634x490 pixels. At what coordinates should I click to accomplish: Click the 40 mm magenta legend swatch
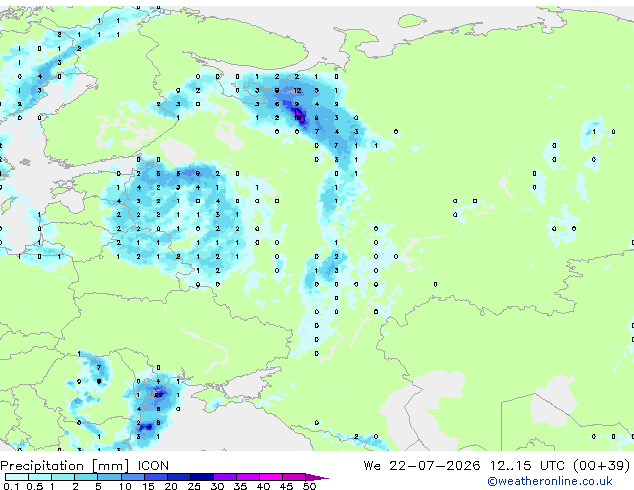tap(271, 477)
